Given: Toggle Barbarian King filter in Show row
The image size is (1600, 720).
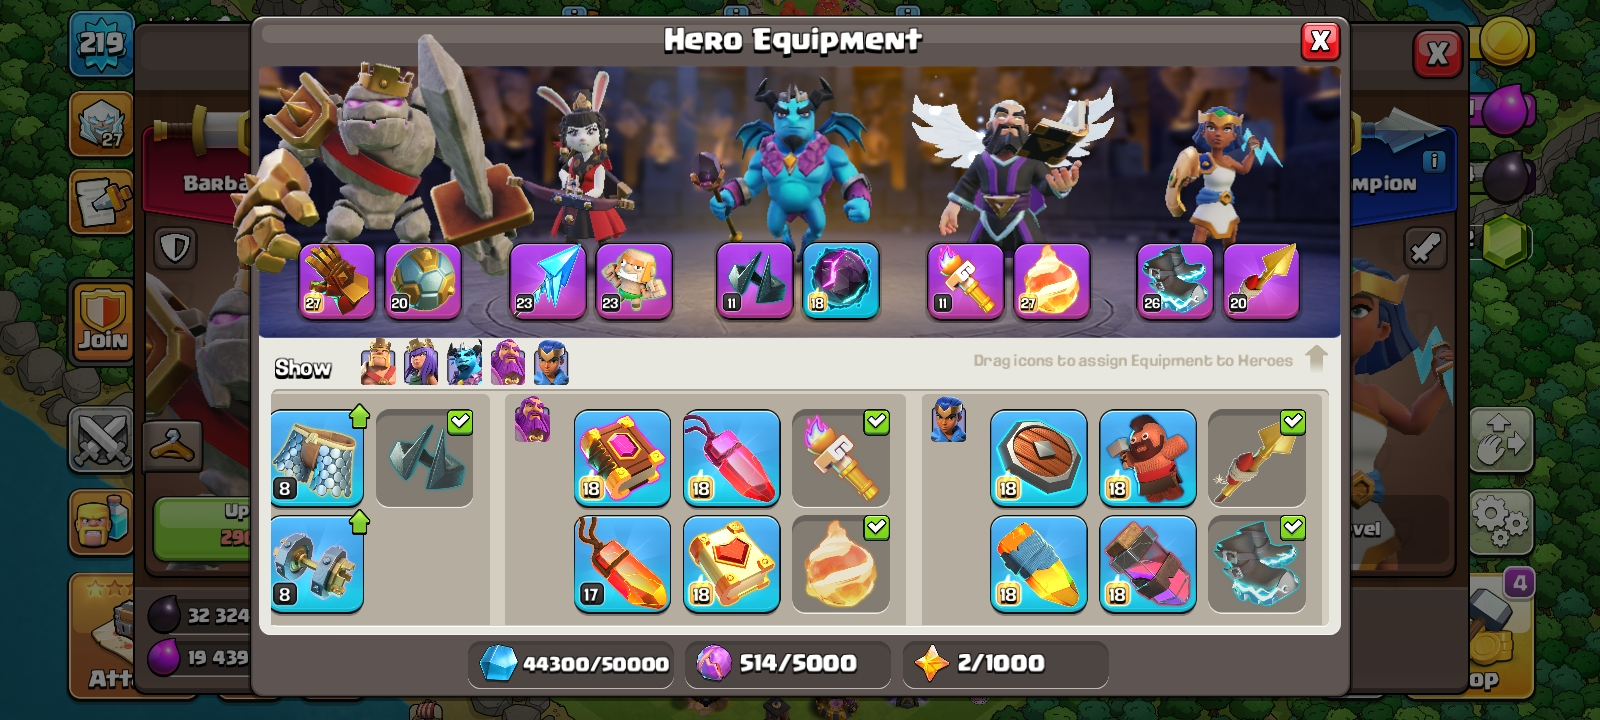Looking at the screenshot, I should [378, 363].
